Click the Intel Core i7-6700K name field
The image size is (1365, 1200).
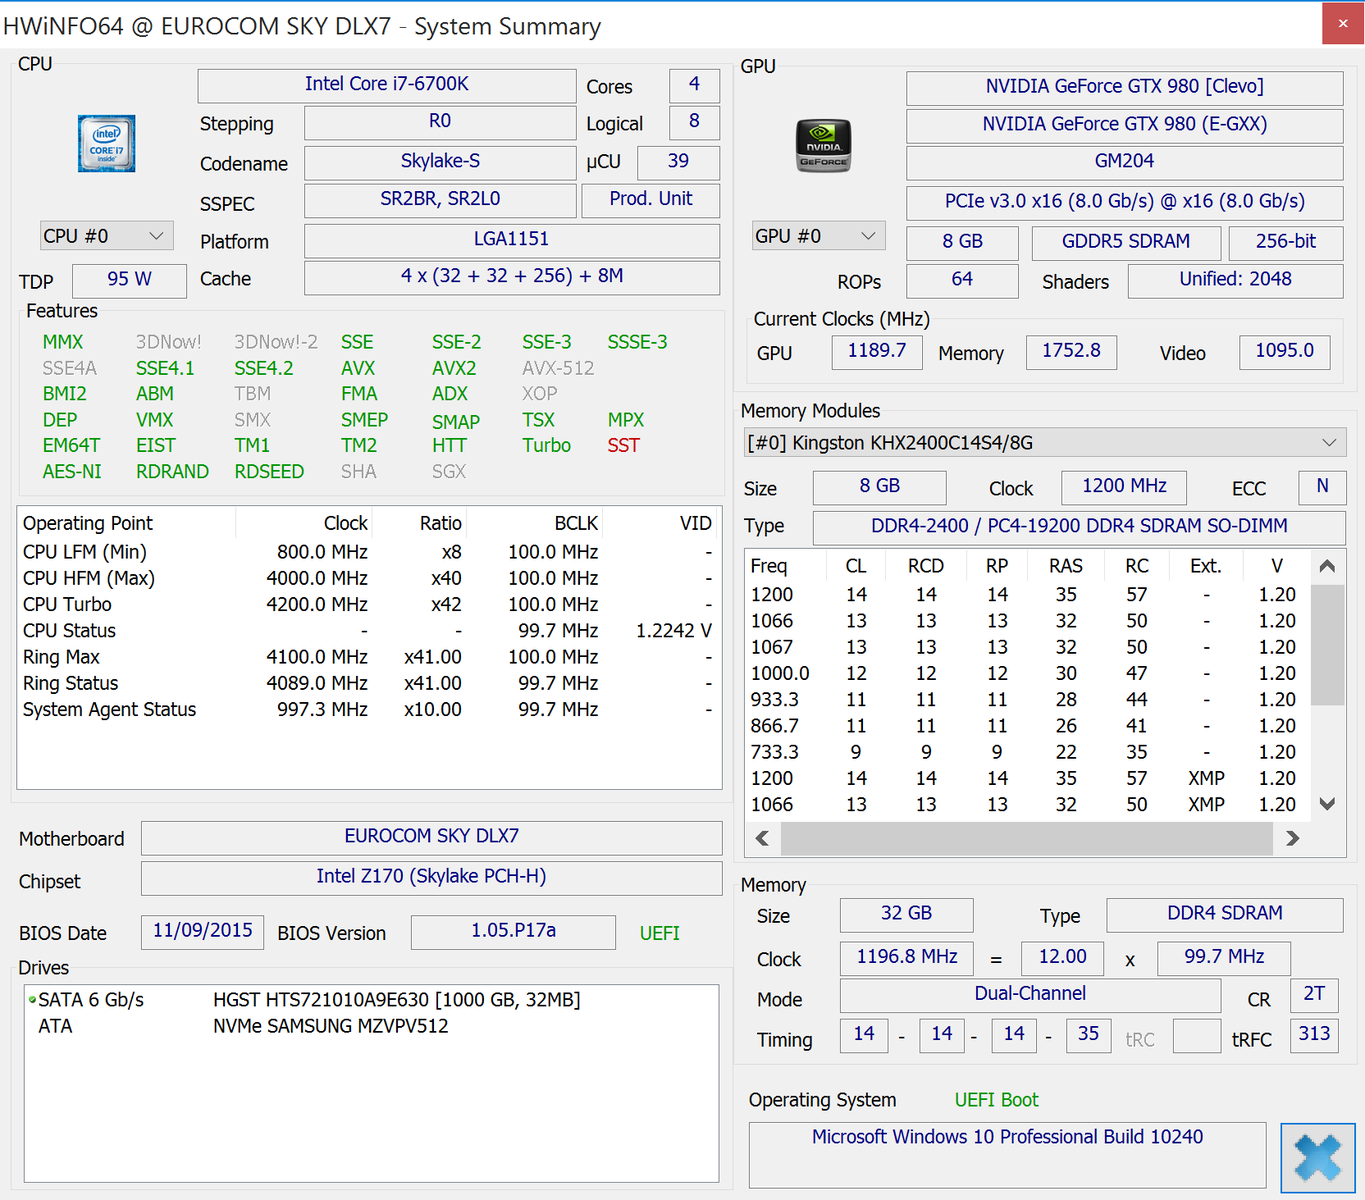(x=387, y=85)
